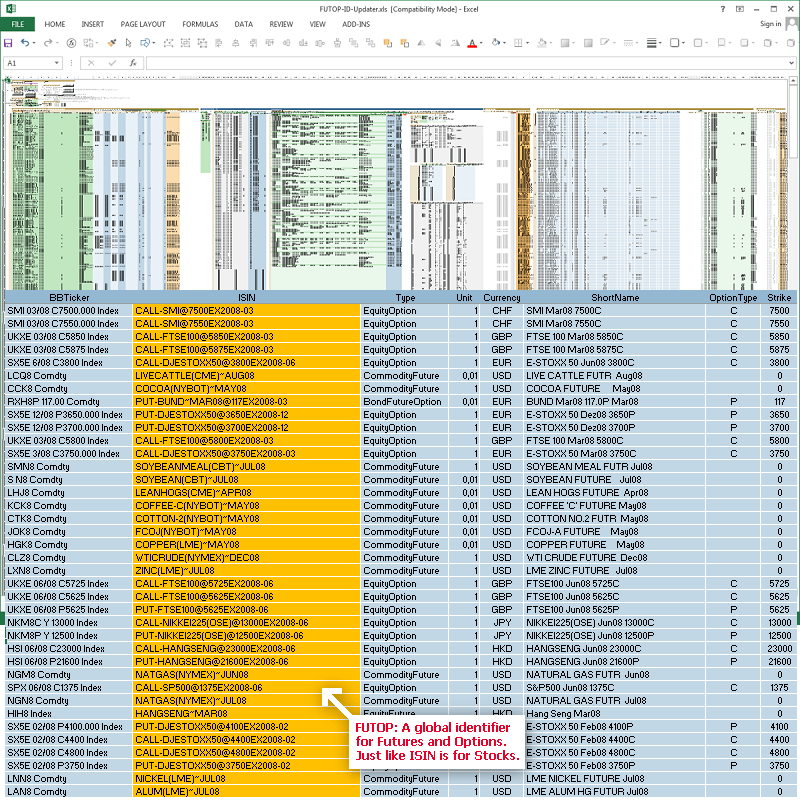Screen dimensions: 800x800
Task: Apply fill color with the paint bucket icon
Action: (x=494, y=42)
